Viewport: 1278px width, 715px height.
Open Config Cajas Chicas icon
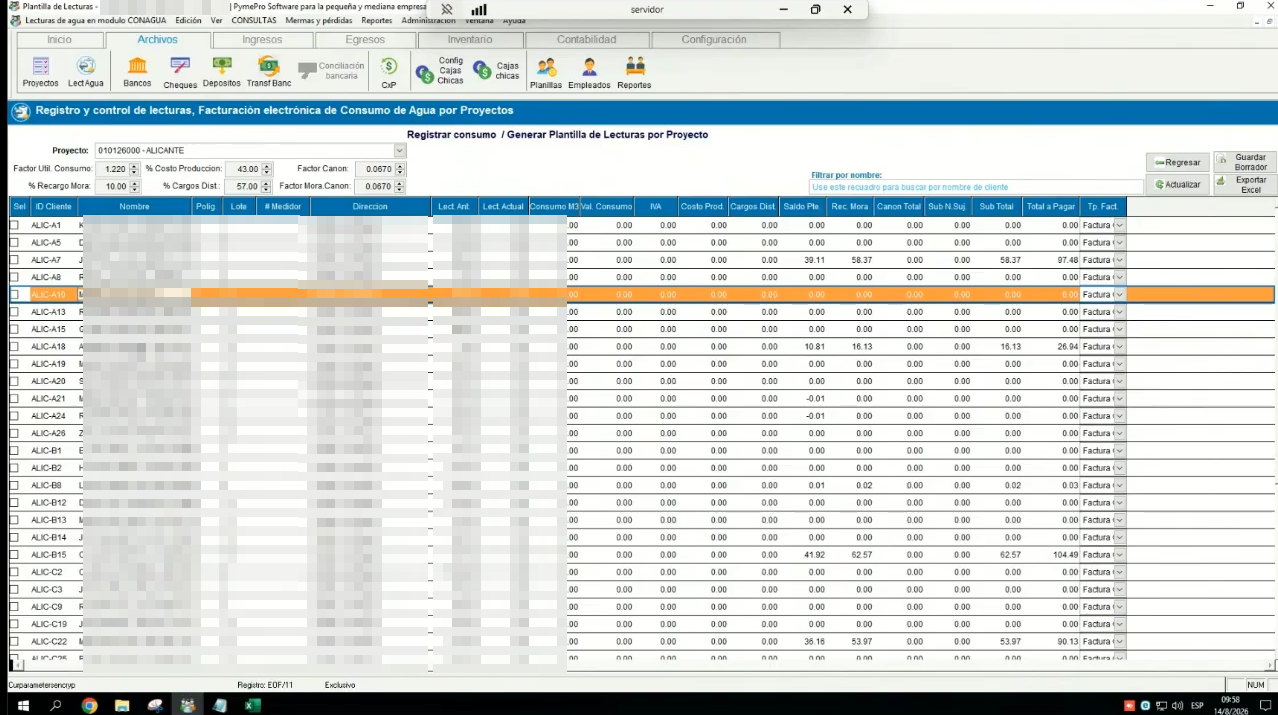(440, 70)
